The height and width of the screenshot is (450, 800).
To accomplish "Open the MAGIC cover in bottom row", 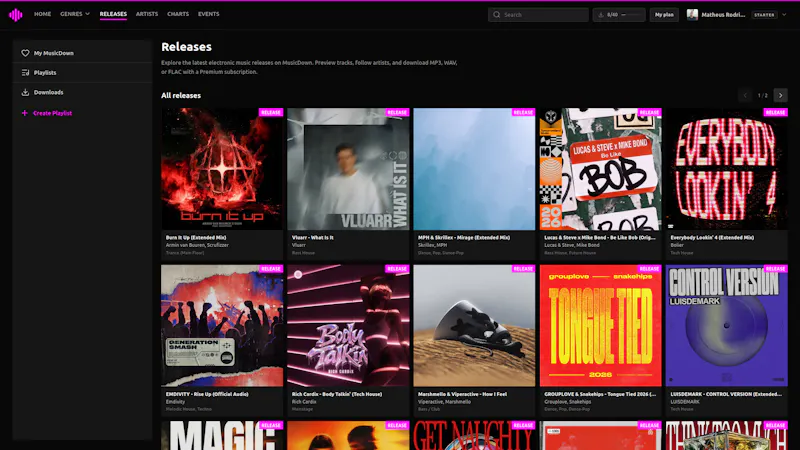I will coord(222,436).
